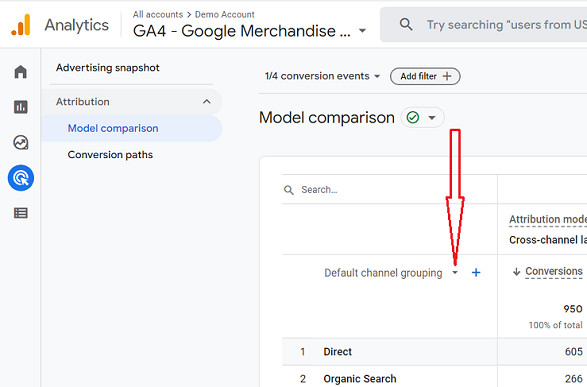Open the property selector dropdown arrow
This screenshot has height=387, width=587.
[x=362, y=31]
